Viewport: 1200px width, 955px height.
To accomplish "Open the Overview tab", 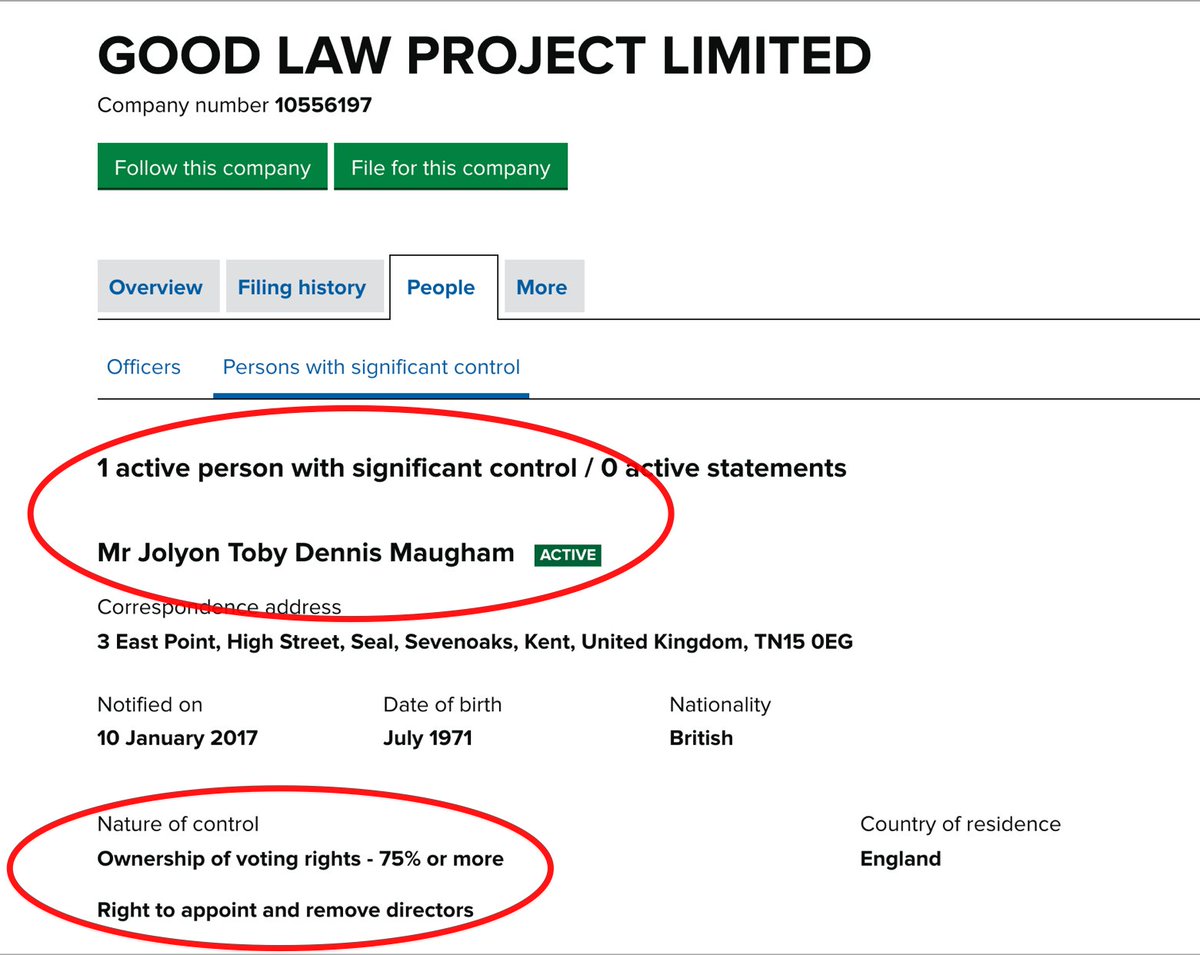I will 156,287.
